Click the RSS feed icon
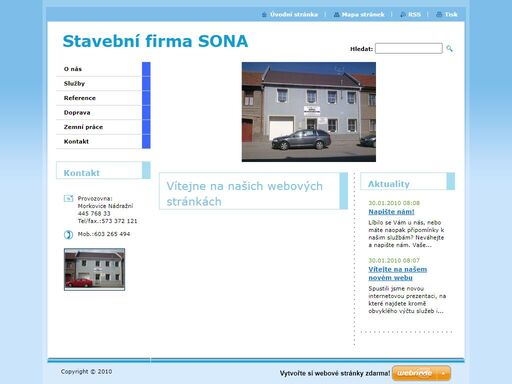Screen dimensions: 512x384 click(x=403, y=15)
